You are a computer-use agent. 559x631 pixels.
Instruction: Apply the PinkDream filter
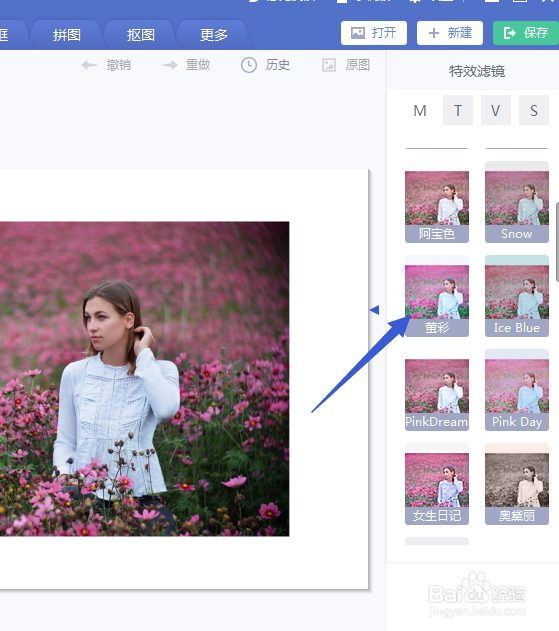pyautogui.click(x=437, y=390)
